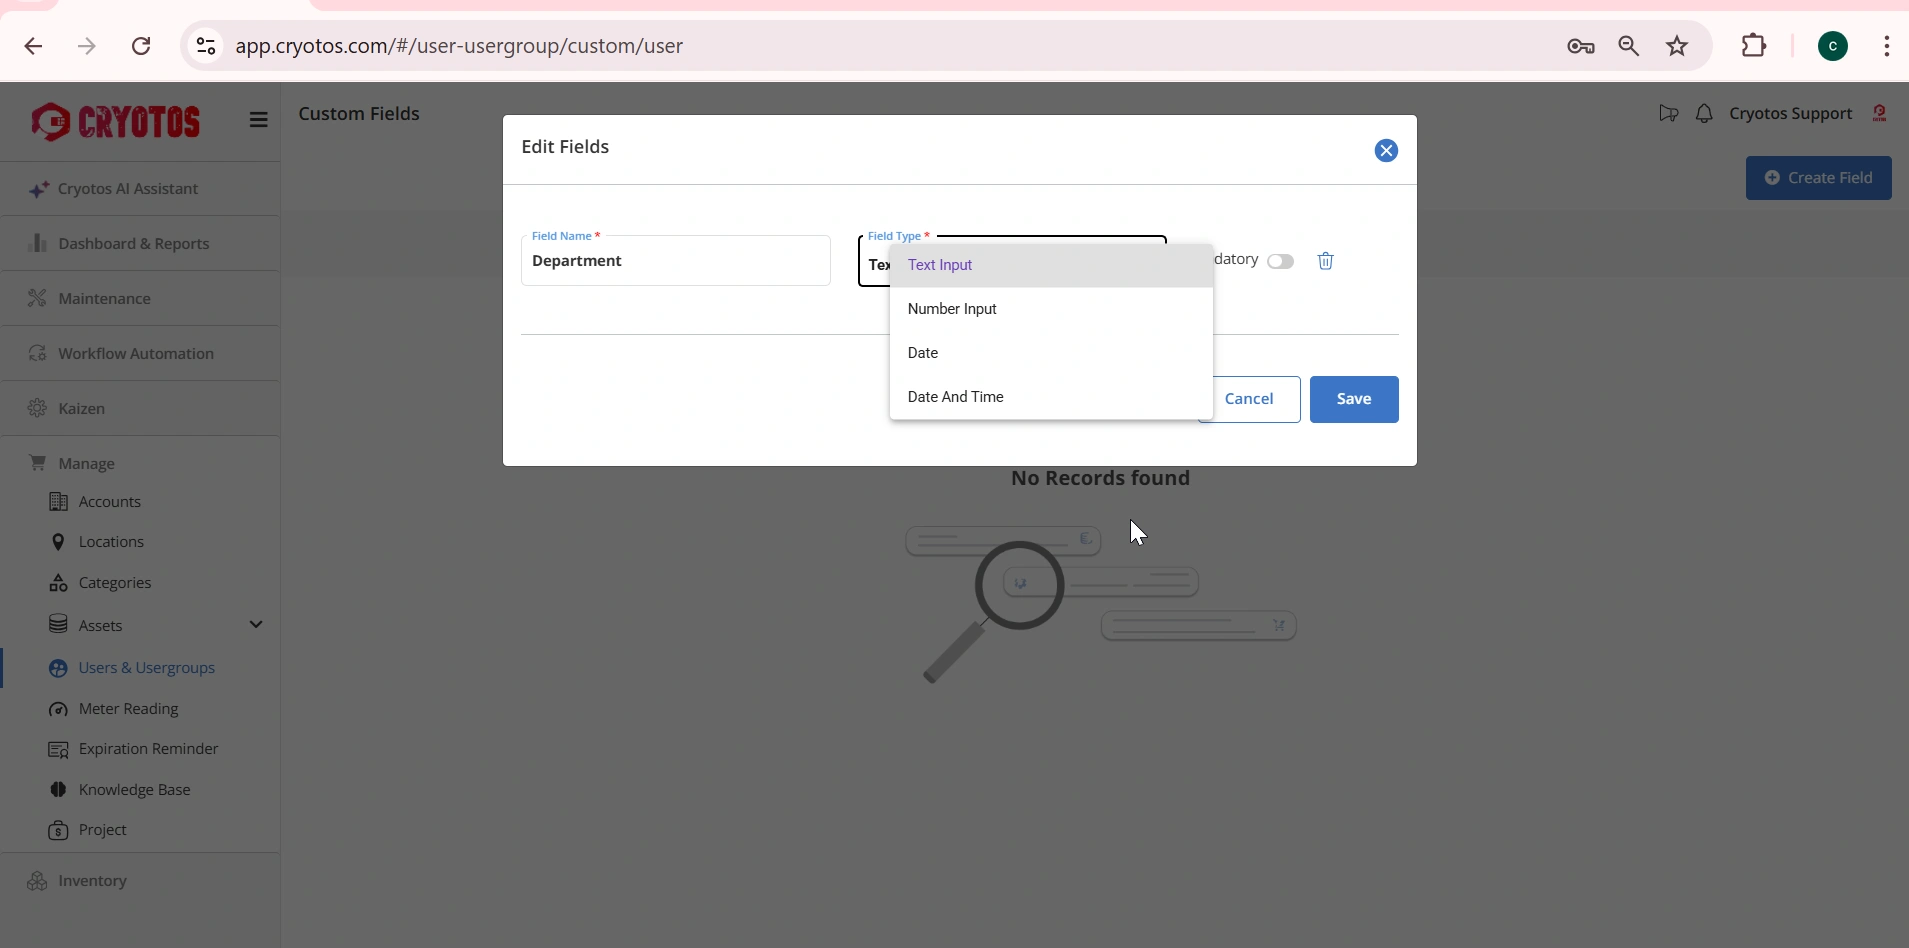Select Number Input from the field type list
The height and width of the screenshot is (948, 1909).
[953, 309]
